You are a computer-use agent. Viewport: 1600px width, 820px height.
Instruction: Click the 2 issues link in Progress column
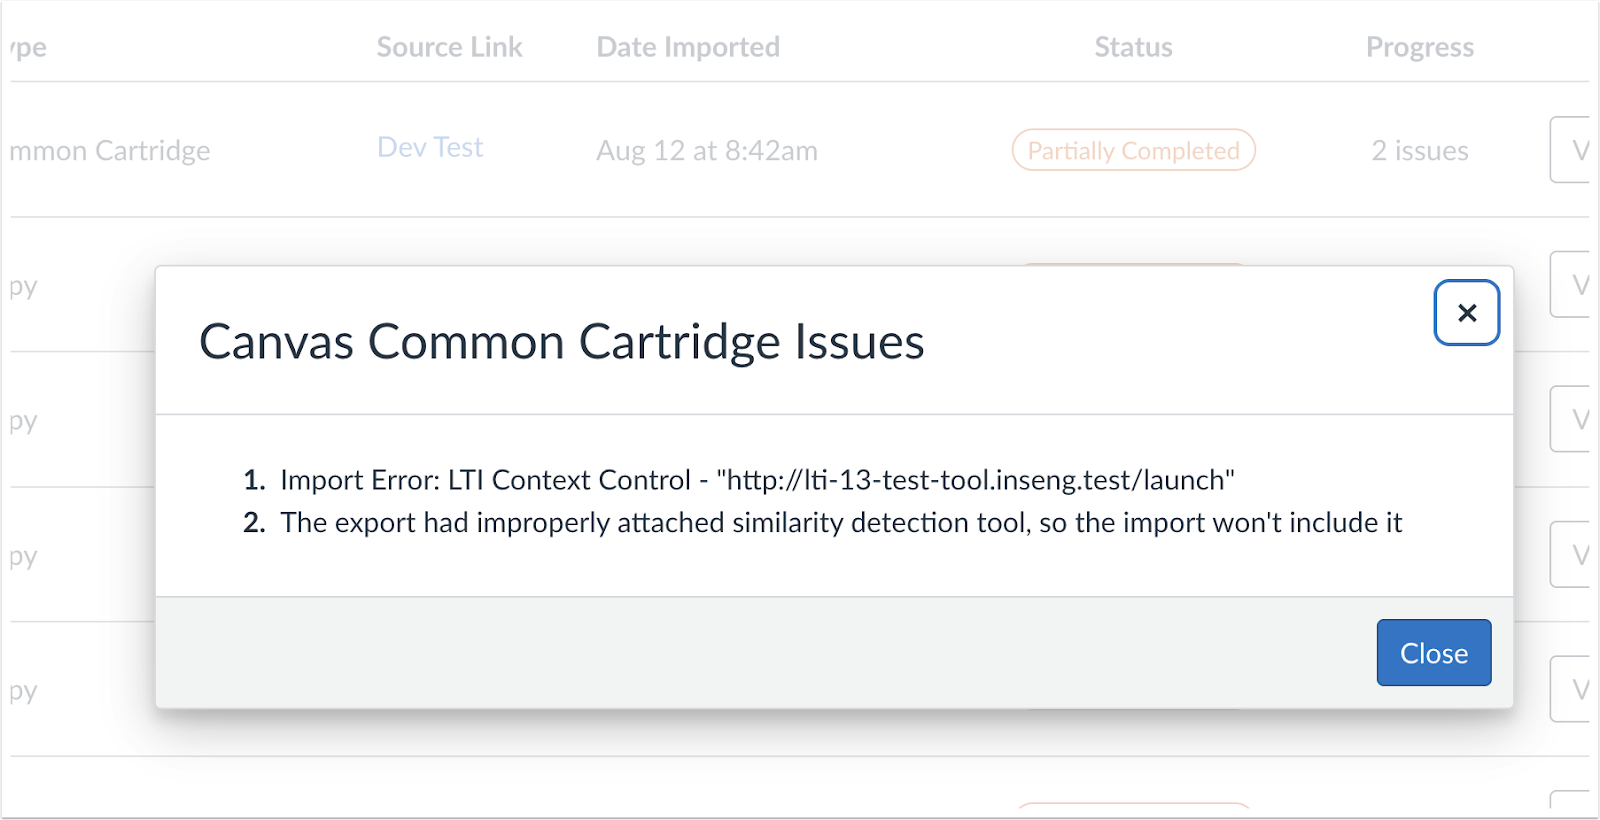[x=1419, y=150]
